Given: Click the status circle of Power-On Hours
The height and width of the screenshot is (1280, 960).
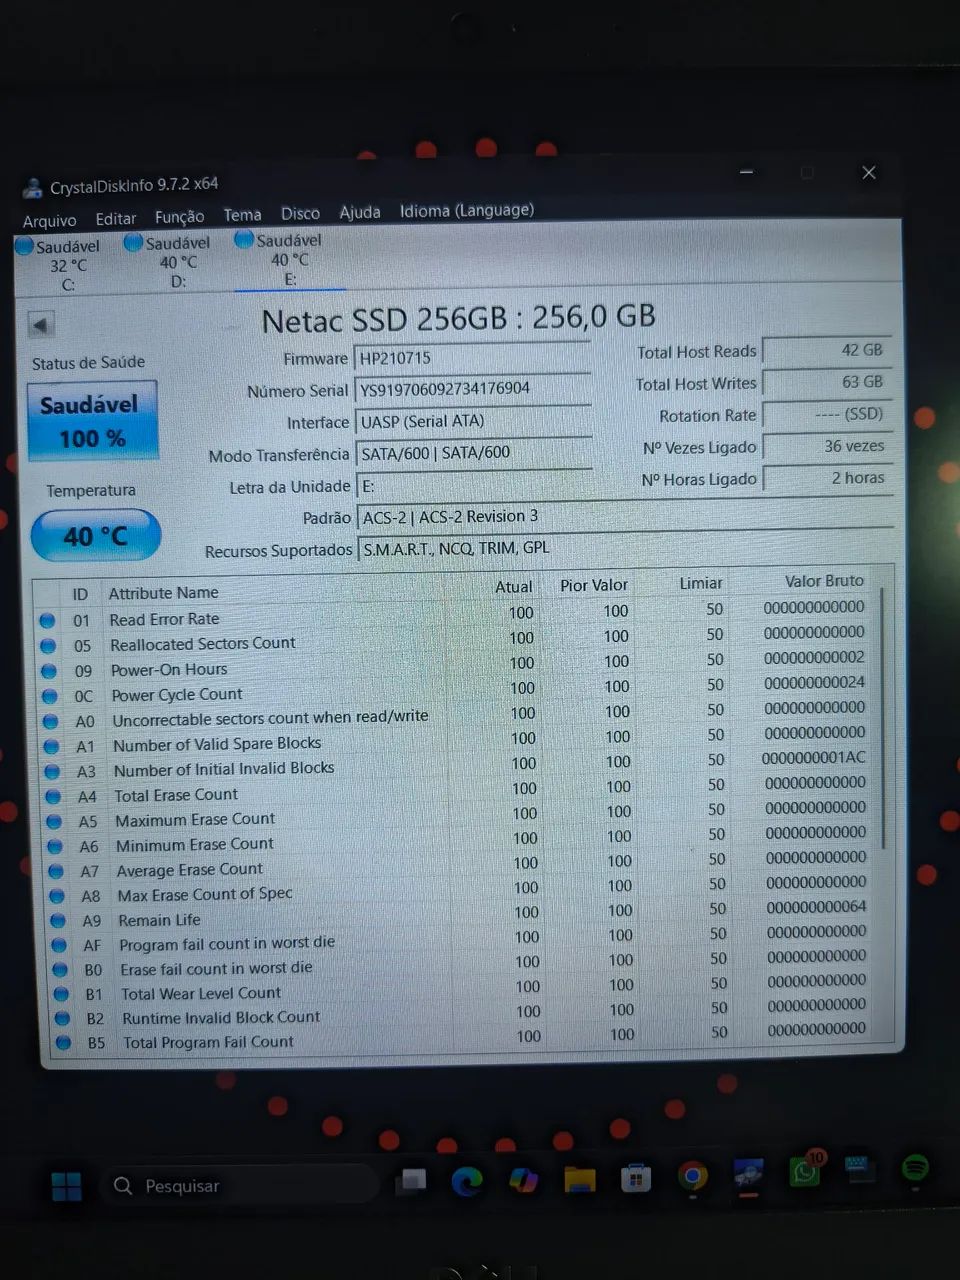Looking at the screenshot, I should [x=49, y=670].
